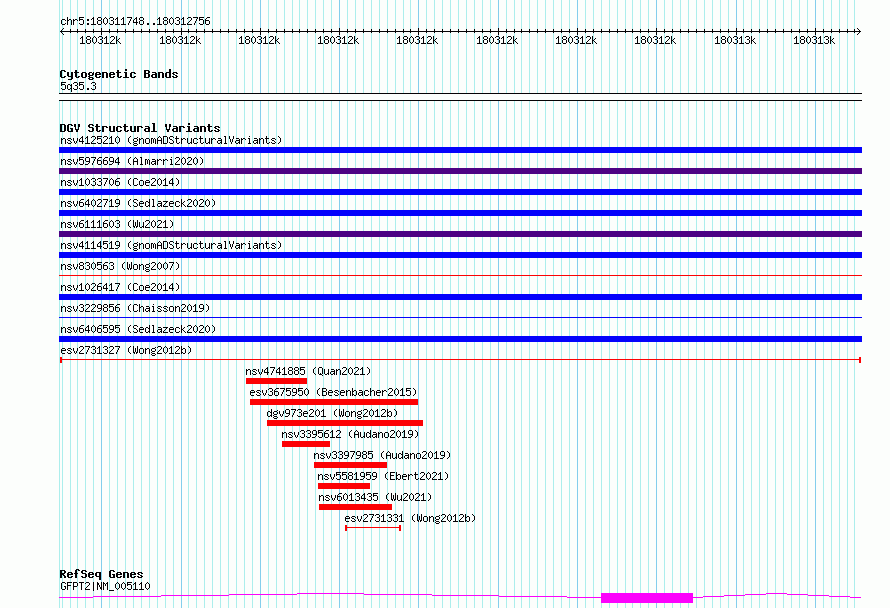Image resolution: width=890 pixels, height=608 pixels.
Task: Click the thin red bracket under esv2731331
Action: pyautogui.click(x=373, y=528)
